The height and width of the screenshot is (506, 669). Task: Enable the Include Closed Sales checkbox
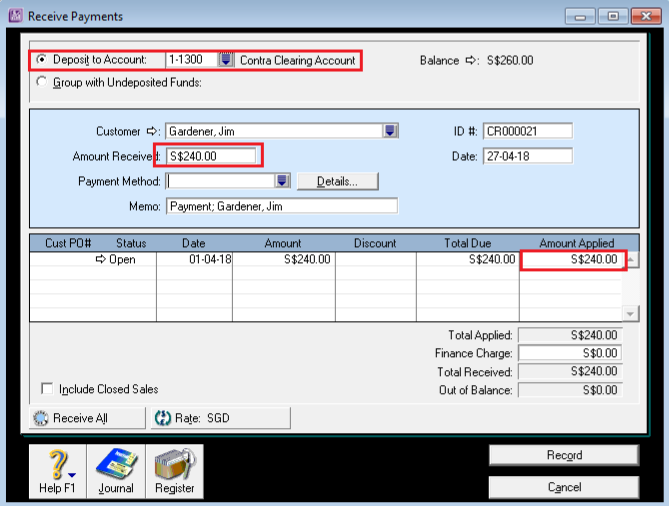[47, 389]
